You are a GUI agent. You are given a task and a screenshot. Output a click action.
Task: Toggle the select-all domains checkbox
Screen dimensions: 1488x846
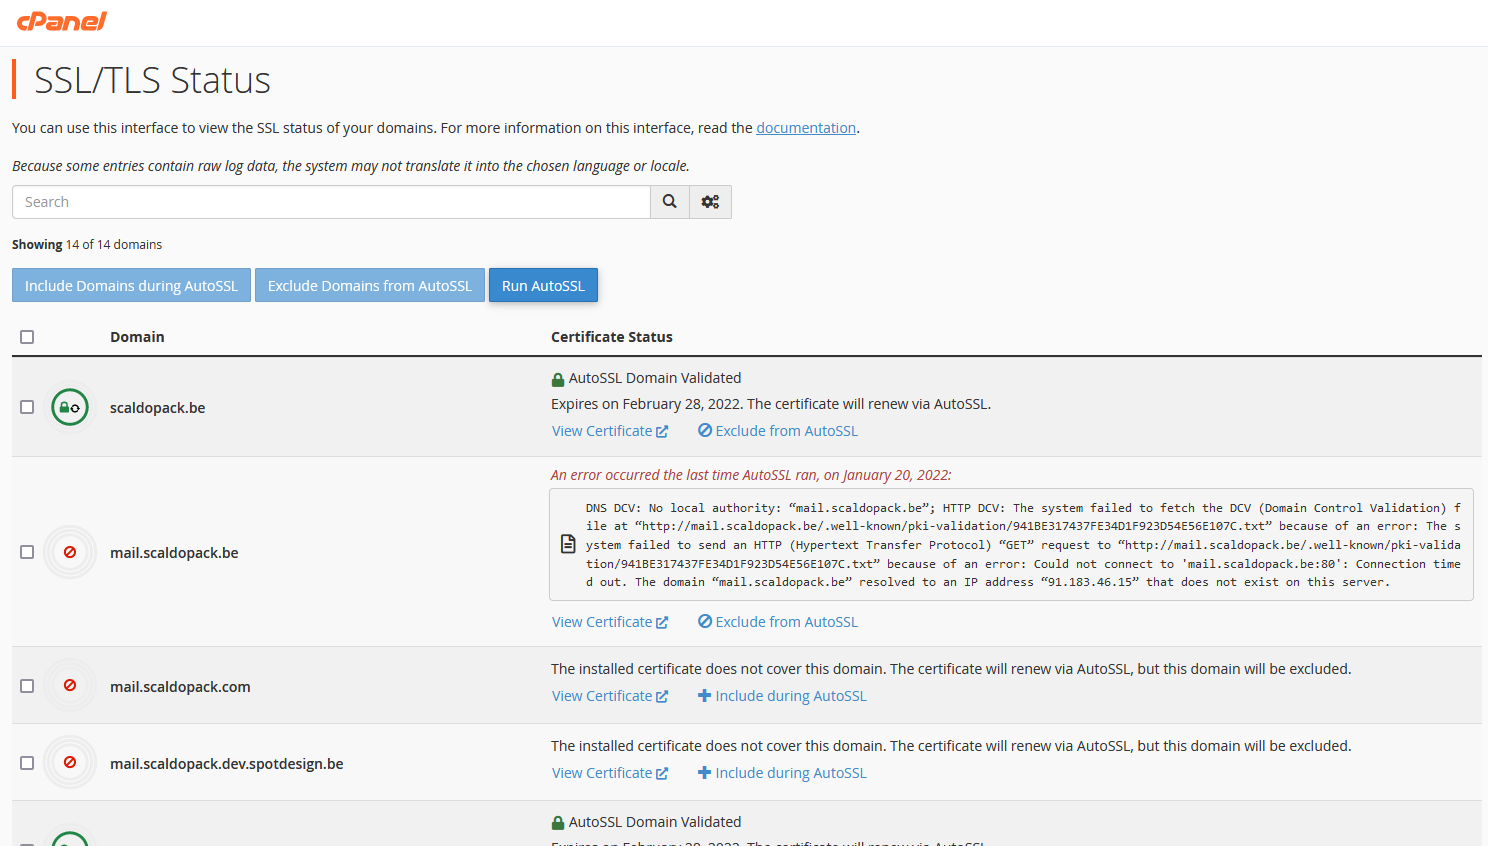coord(27,337)
